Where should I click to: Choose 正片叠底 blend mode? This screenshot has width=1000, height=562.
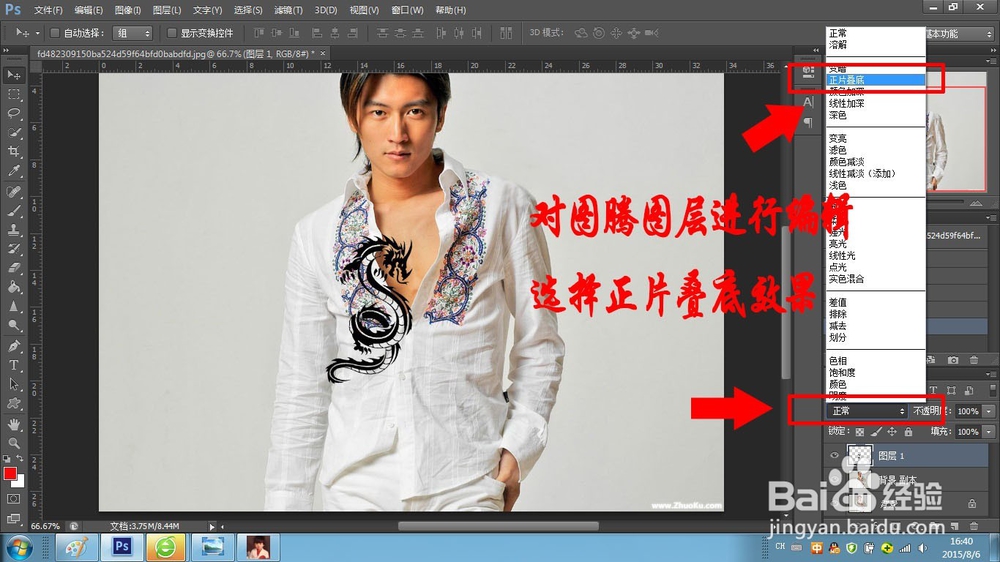[876, 80]
